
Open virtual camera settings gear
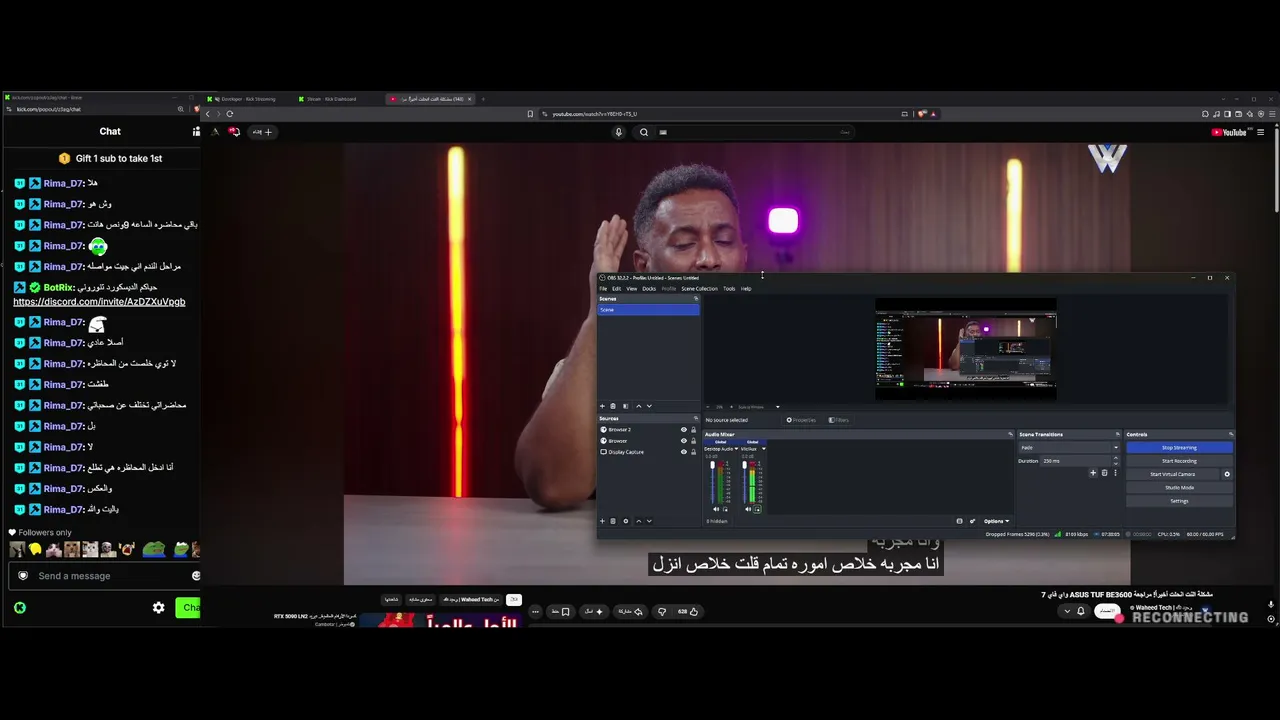pyautogui.click(x=1227, y=474)
